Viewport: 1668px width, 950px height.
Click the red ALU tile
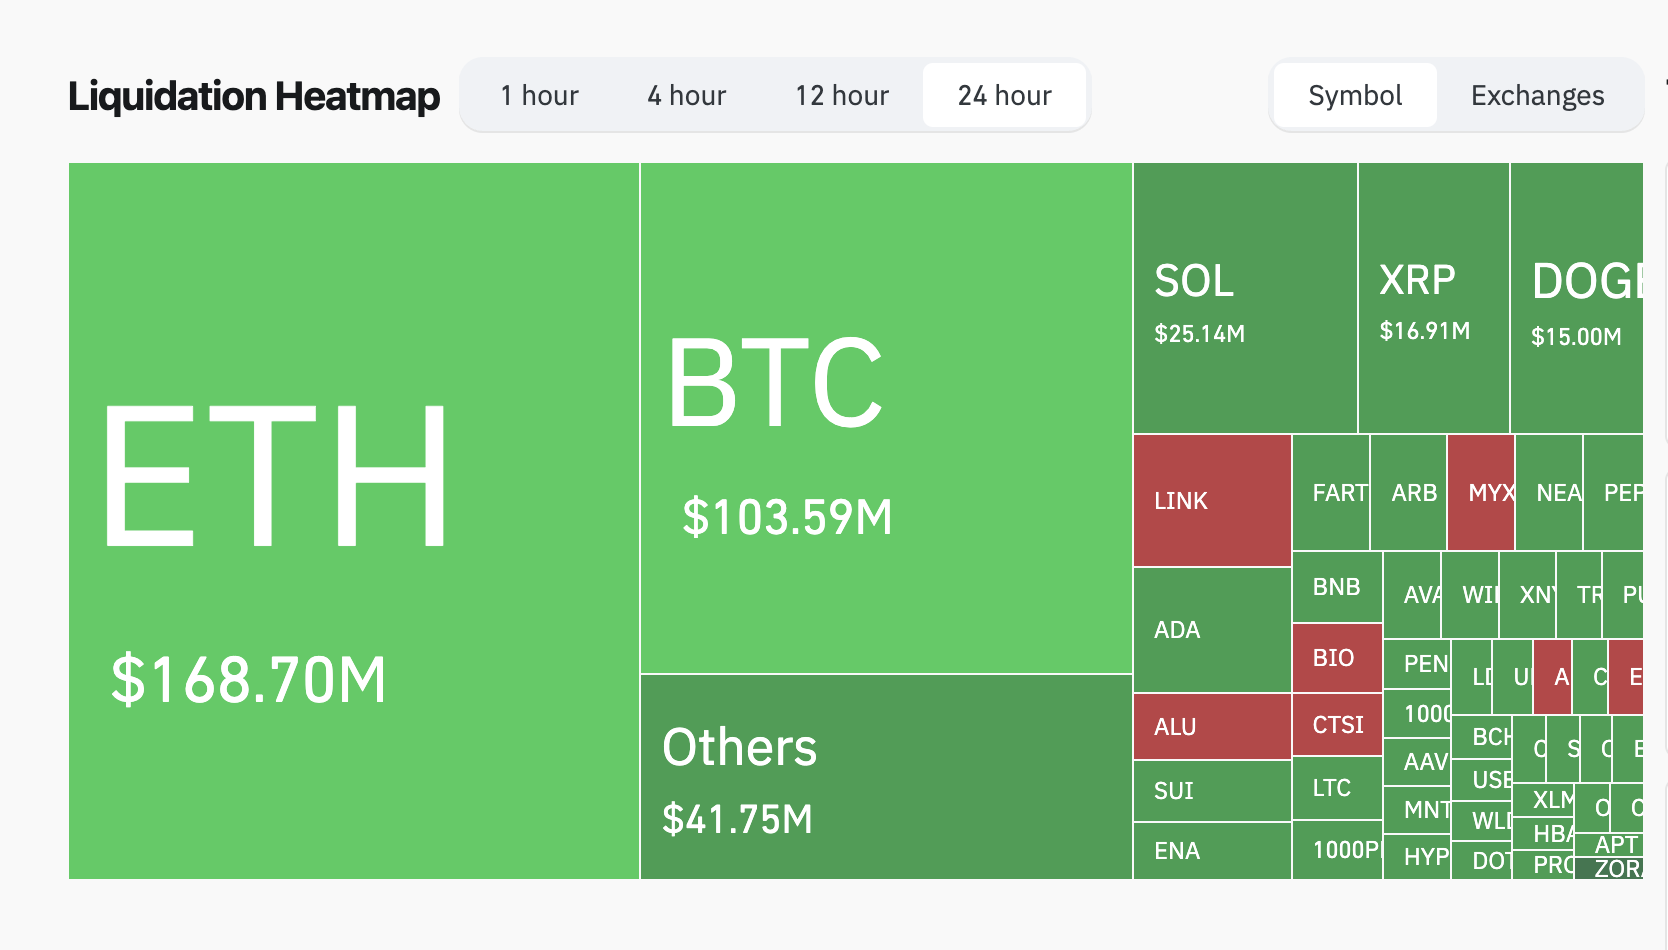pyautogui.click(x=1210, y=726)
